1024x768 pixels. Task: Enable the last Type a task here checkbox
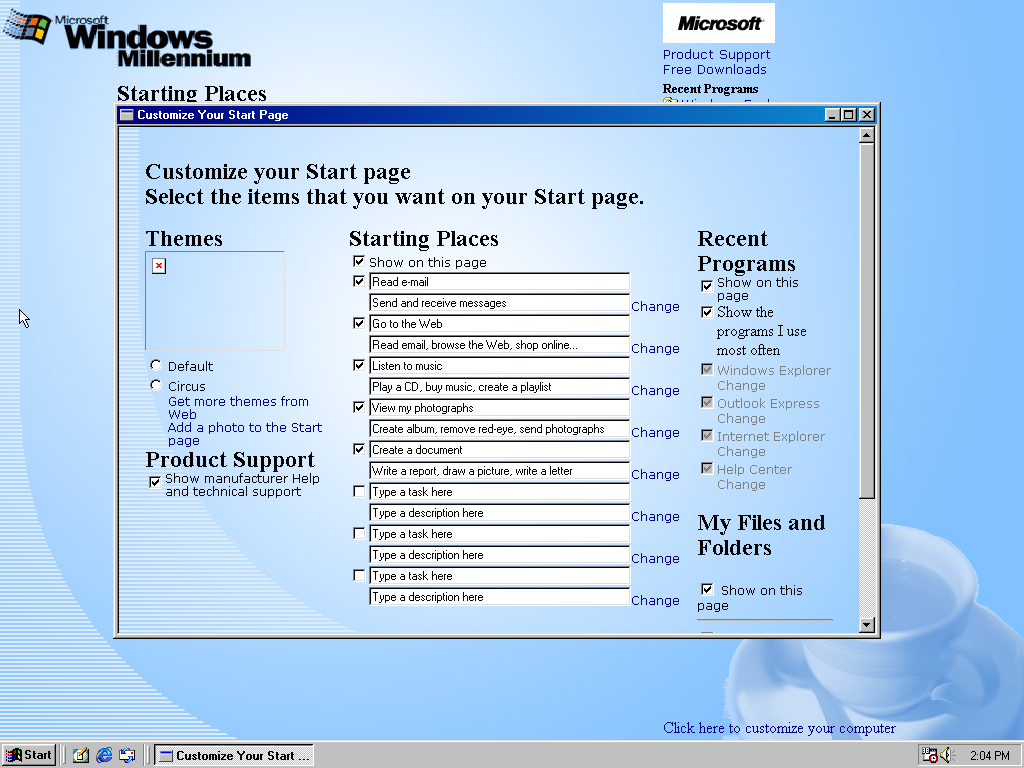[x=359, y=575]
